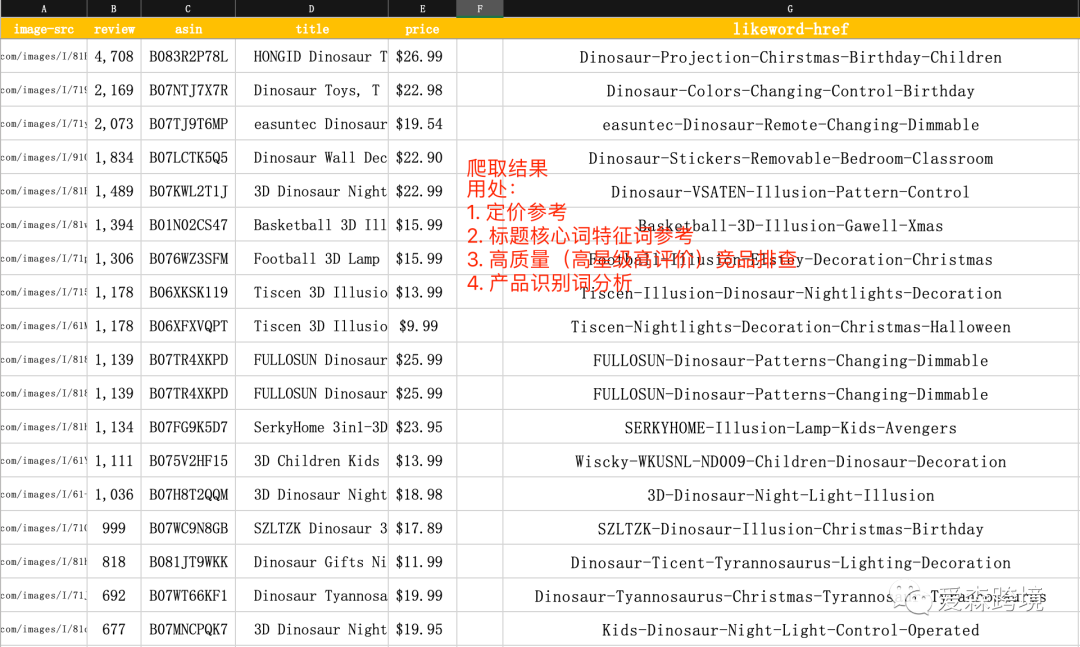Image resolution: width=1080 pixels, height=647 pixels.
Task: Select asin cell B07WC9N8GB
Action: point(188,529)
